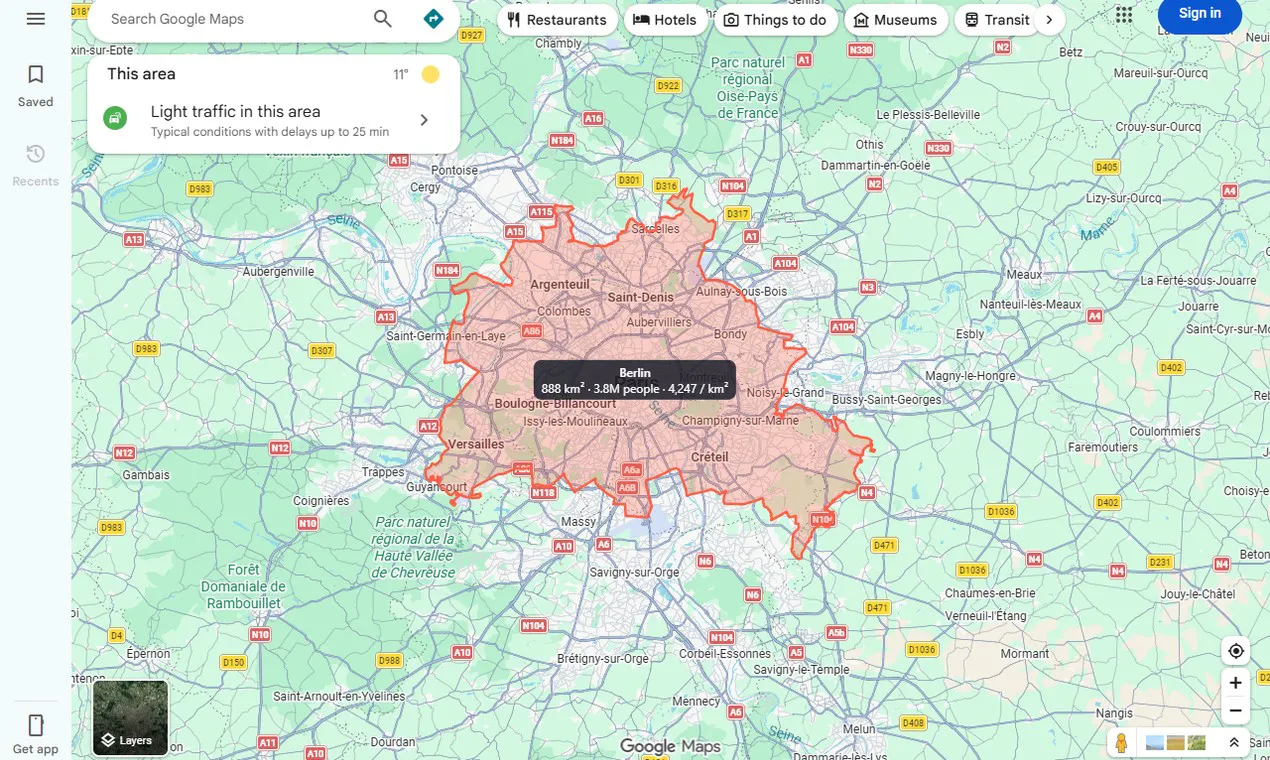
Task: Click the Bussy-Saint-Georges map label
Action: (x=887, y=399)
